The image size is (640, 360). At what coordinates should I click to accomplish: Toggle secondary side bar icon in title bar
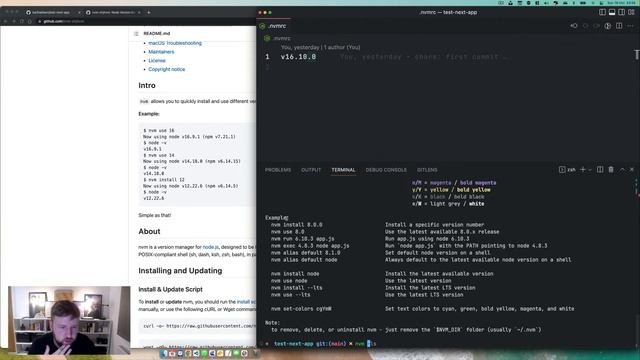click(621, 12)
